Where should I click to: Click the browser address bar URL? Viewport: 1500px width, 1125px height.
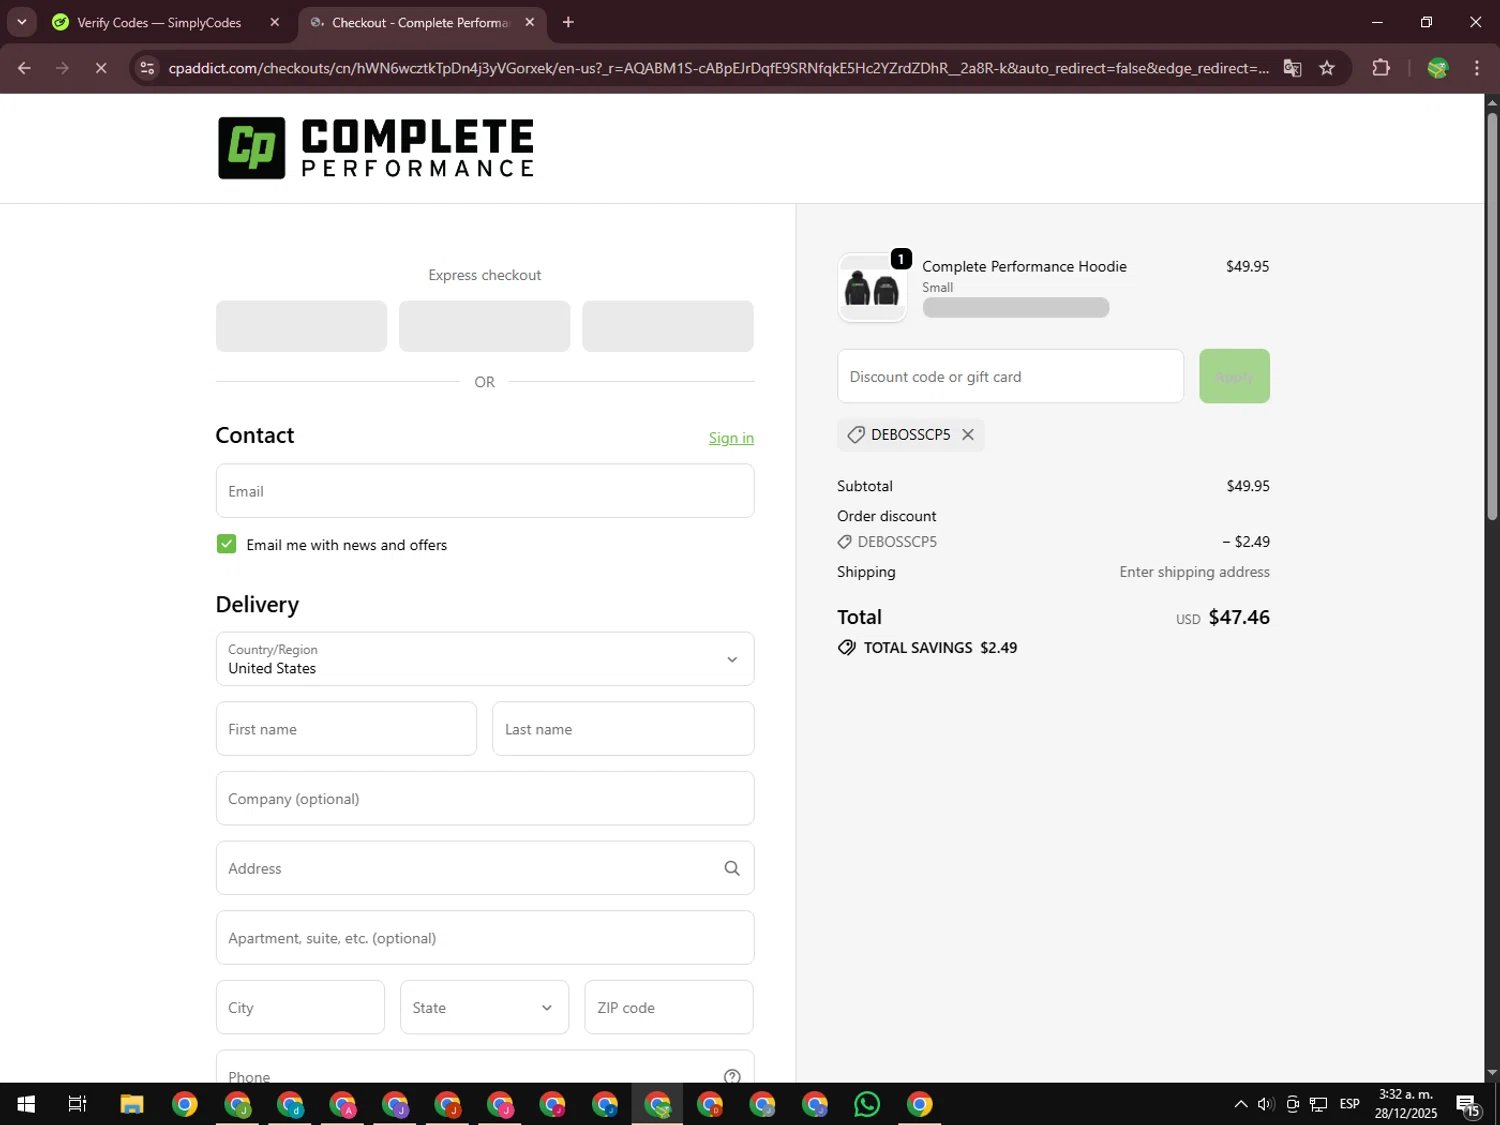click(x=718, y=68)
